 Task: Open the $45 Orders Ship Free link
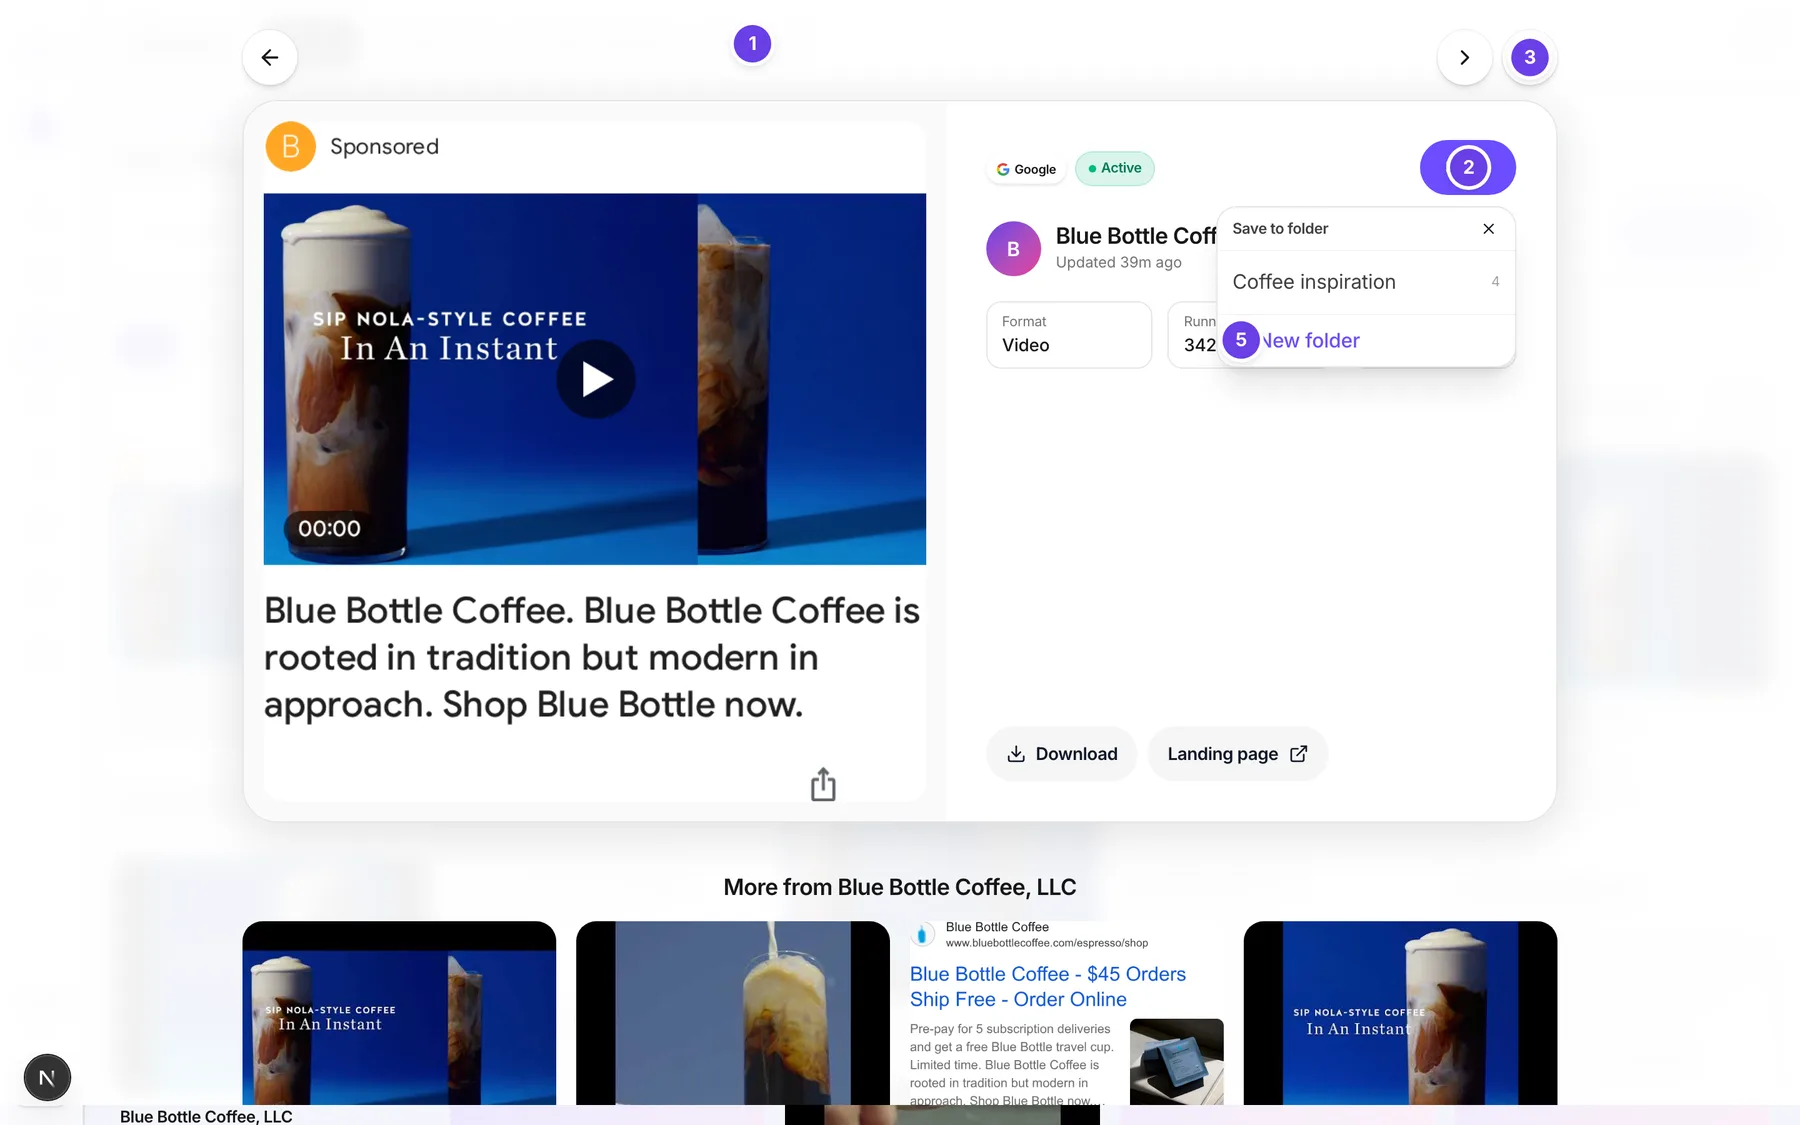click(x=1047, y=986)
